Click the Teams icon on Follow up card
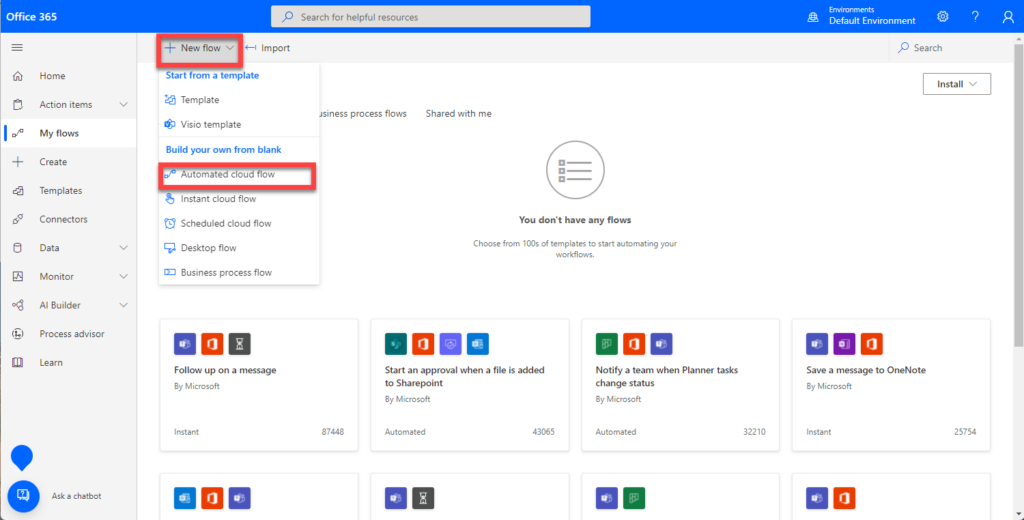The width and height of the screenshot is (1024, 520). (185, 344)
